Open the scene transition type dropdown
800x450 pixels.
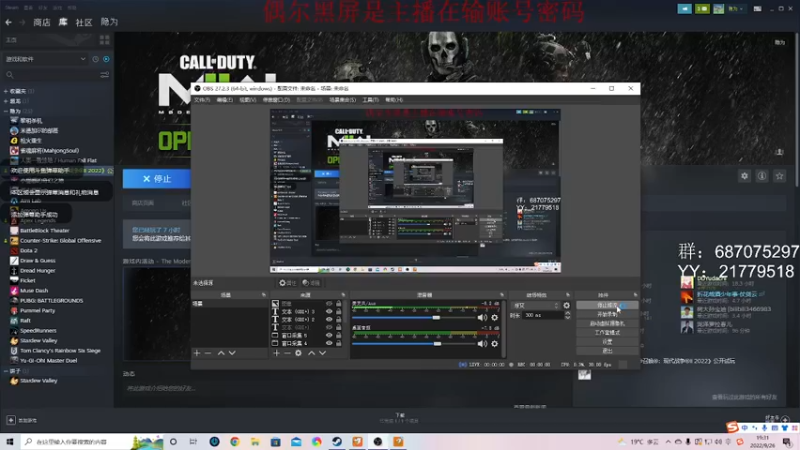pos(536,306)
